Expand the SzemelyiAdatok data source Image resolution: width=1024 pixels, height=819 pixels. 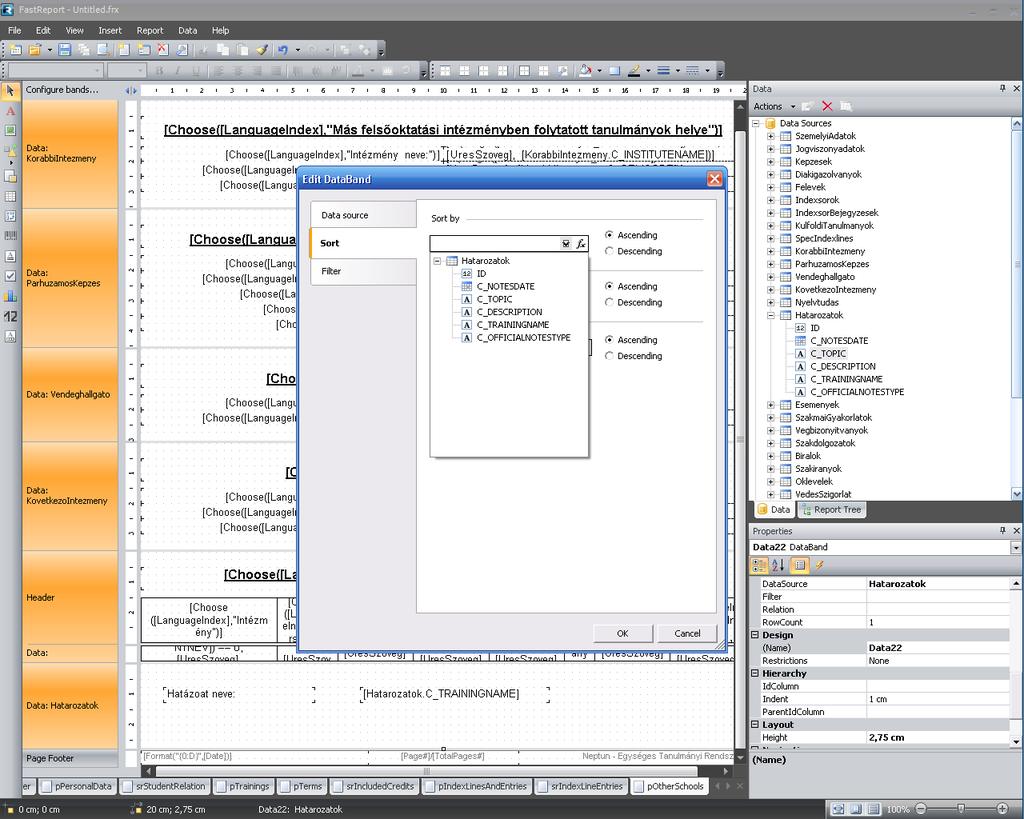[x=771, y=136]
